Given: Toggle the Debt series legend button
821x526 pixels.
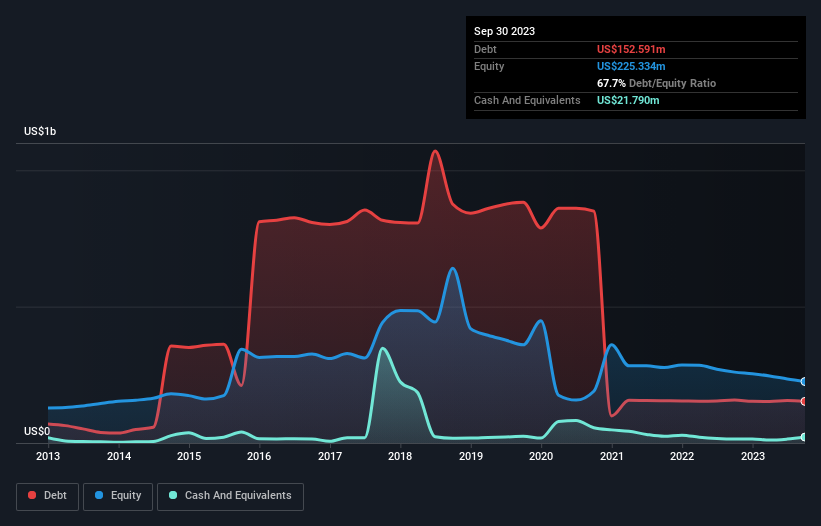Looking at the screenshot, I should (x=48, y=496).
